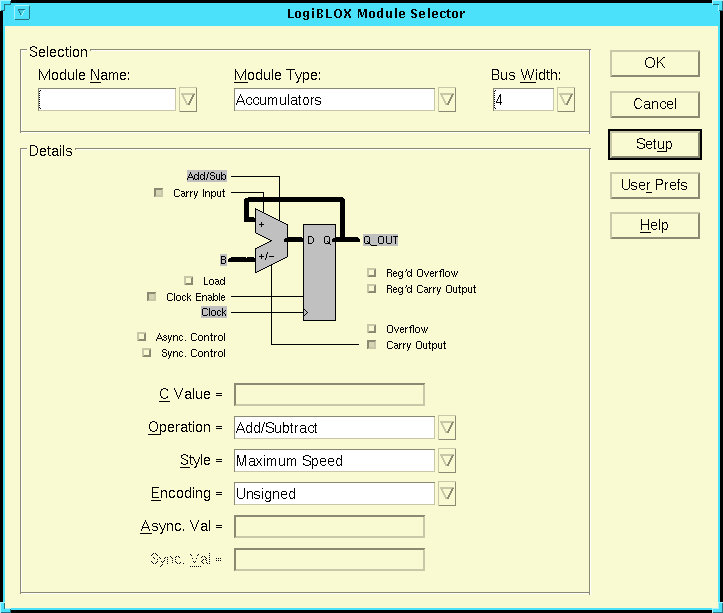The height and width of the screenshot is (613, 723).
Task: Open the Setup button
Action: 654,144
